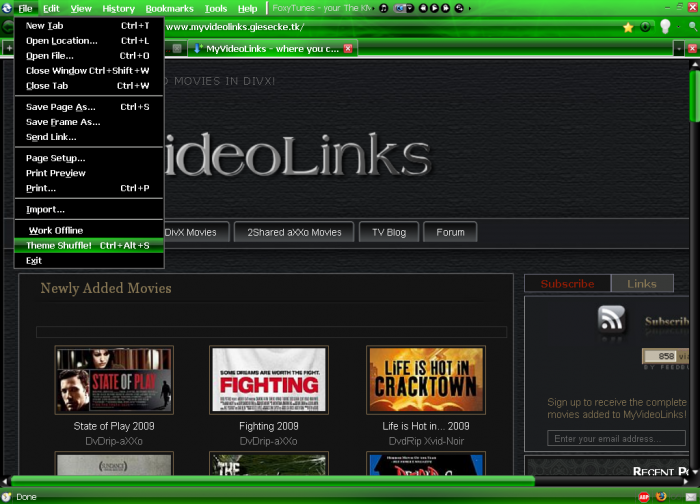The height and width of the screenshot is (504, 700).
Task: Click the status bar icon beside Done
Action: pyautogui.click(x=6, y=496)
